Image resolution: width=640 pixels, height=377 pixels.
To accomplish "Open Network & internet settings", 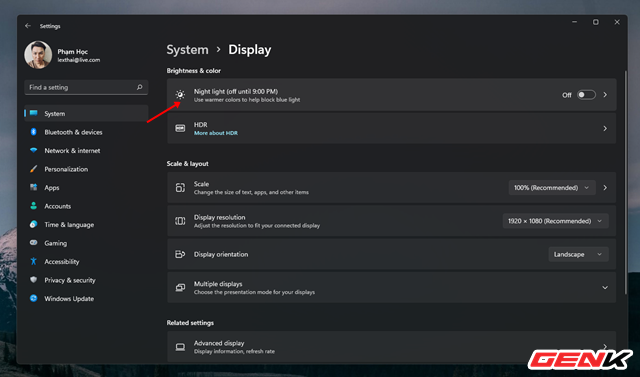I will coord(86,151).
